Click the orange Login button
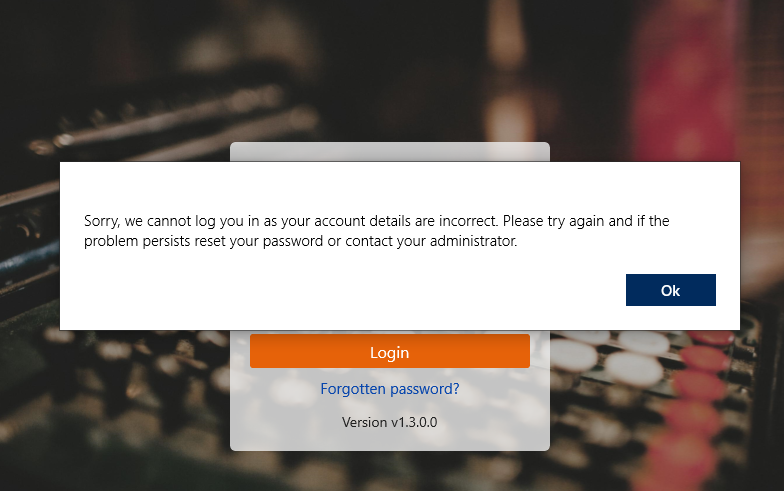 390,352
